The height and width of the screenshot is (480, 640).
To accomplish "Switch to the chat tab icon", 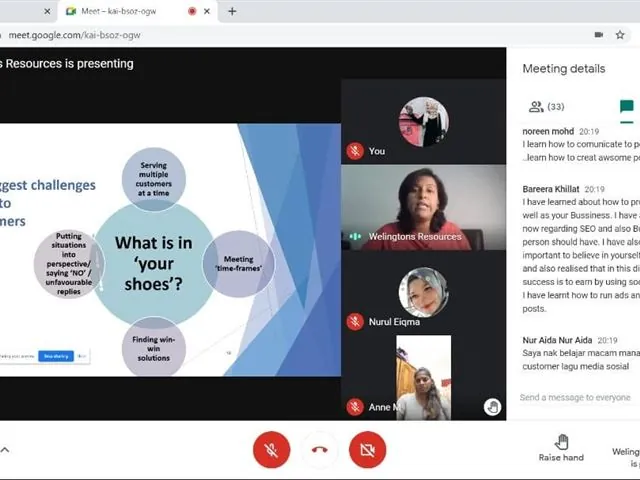I will click(627, 106).
